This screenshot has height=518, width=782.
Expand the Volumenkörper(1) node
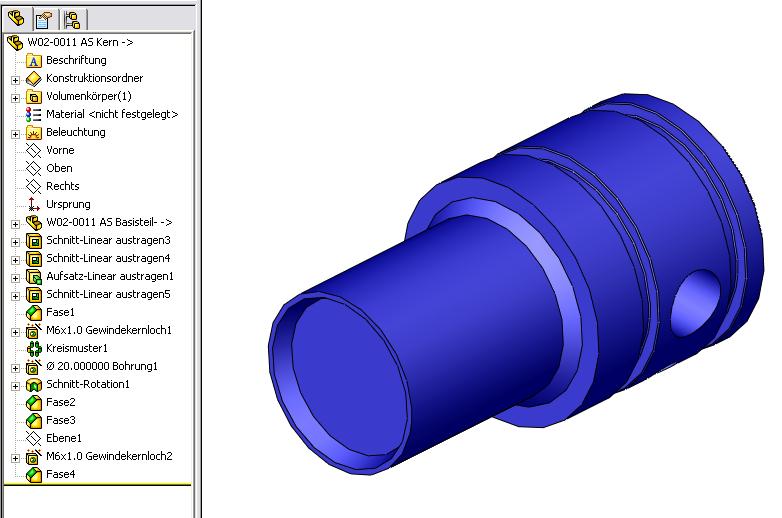click(15, 98)
